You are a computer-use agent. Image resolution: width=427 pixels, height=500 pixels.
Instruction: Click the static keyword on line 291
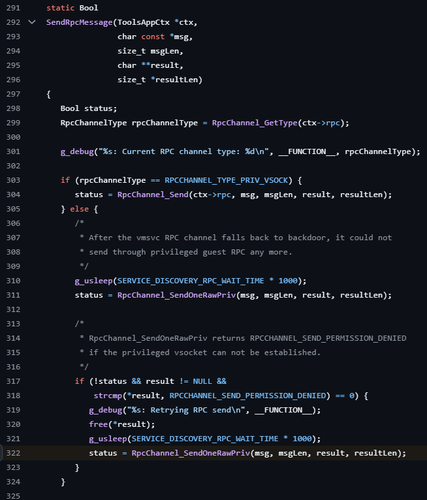60,8
